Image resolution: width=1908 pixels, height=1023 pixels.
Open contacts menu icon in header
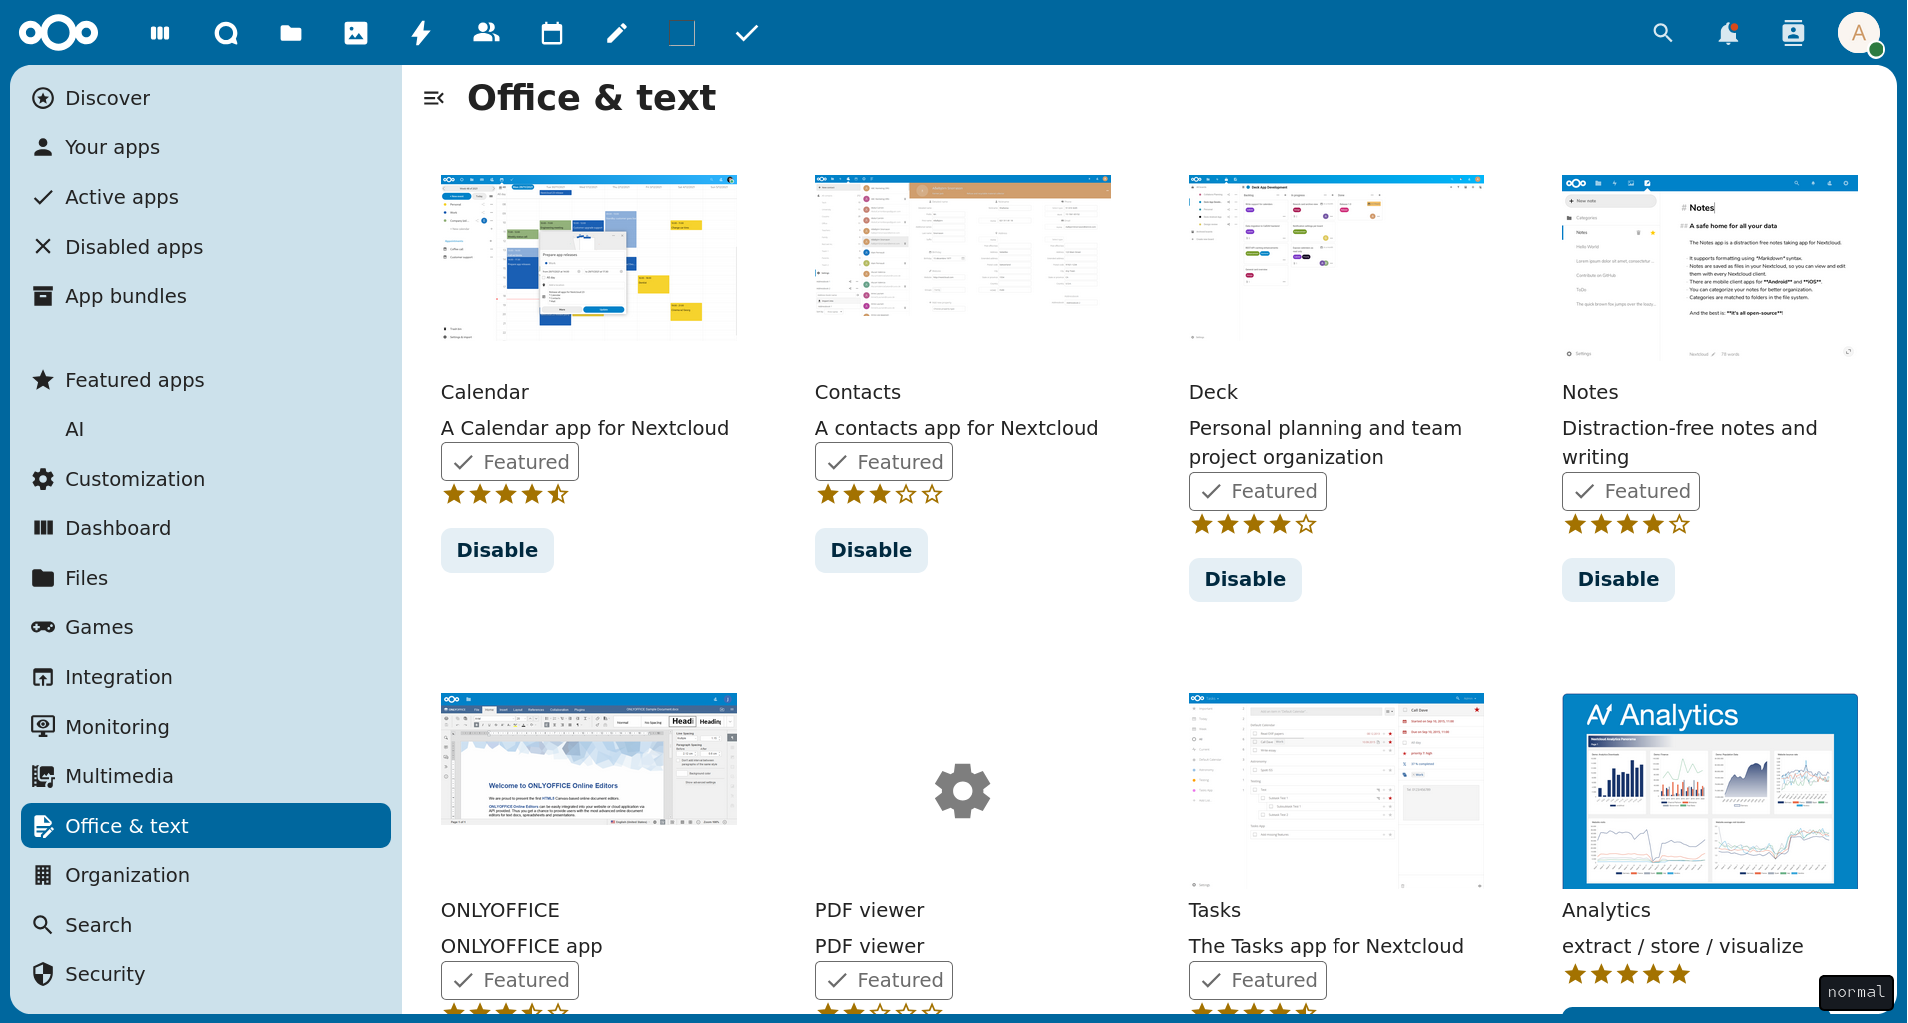tap(1793, 33)
